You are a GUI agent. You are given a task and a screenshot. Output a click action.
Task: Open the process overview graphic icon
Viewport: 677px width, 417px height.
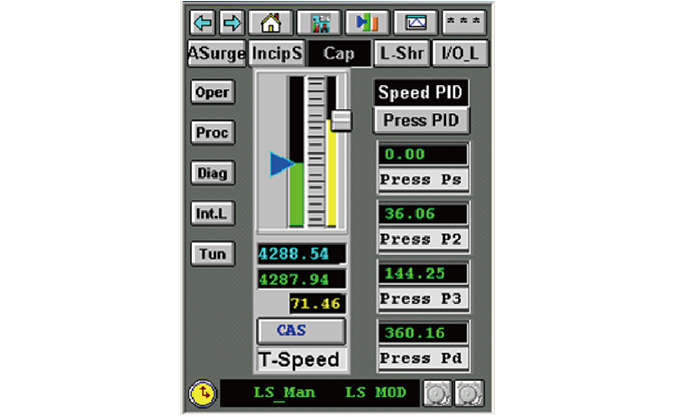pyautogui.click(x=319, y=21)
